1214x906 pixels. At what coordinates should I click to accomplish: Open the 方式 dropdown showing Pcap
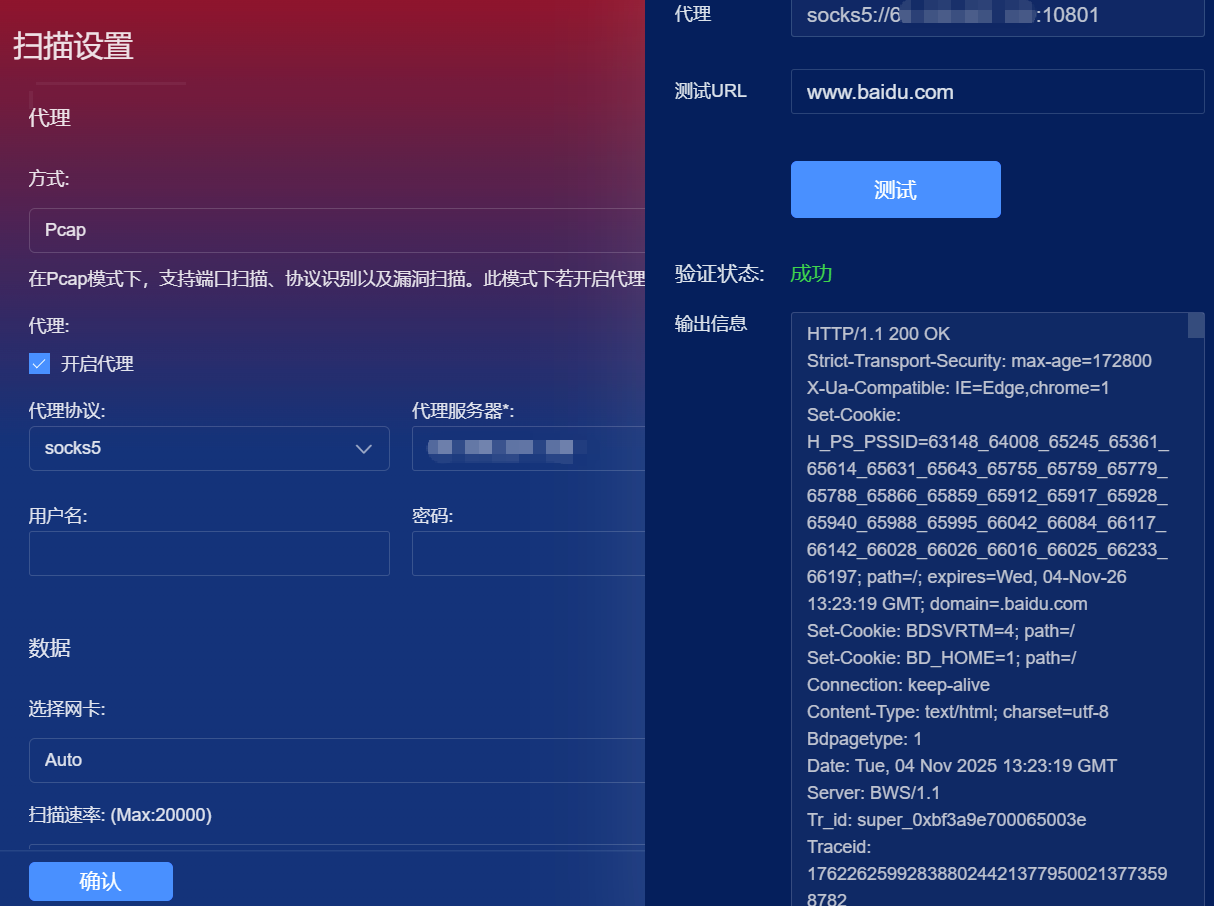(336, 230)
